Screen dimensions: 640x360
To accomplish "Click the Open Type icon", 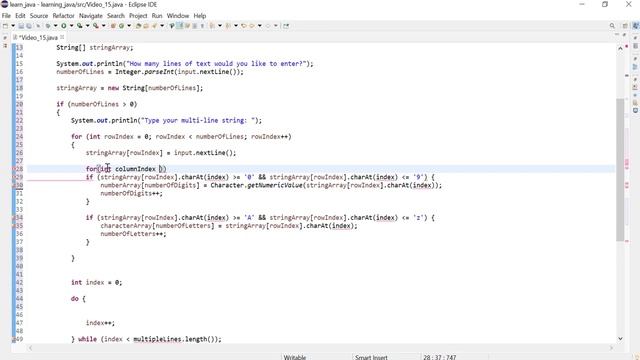I will 138,26.
